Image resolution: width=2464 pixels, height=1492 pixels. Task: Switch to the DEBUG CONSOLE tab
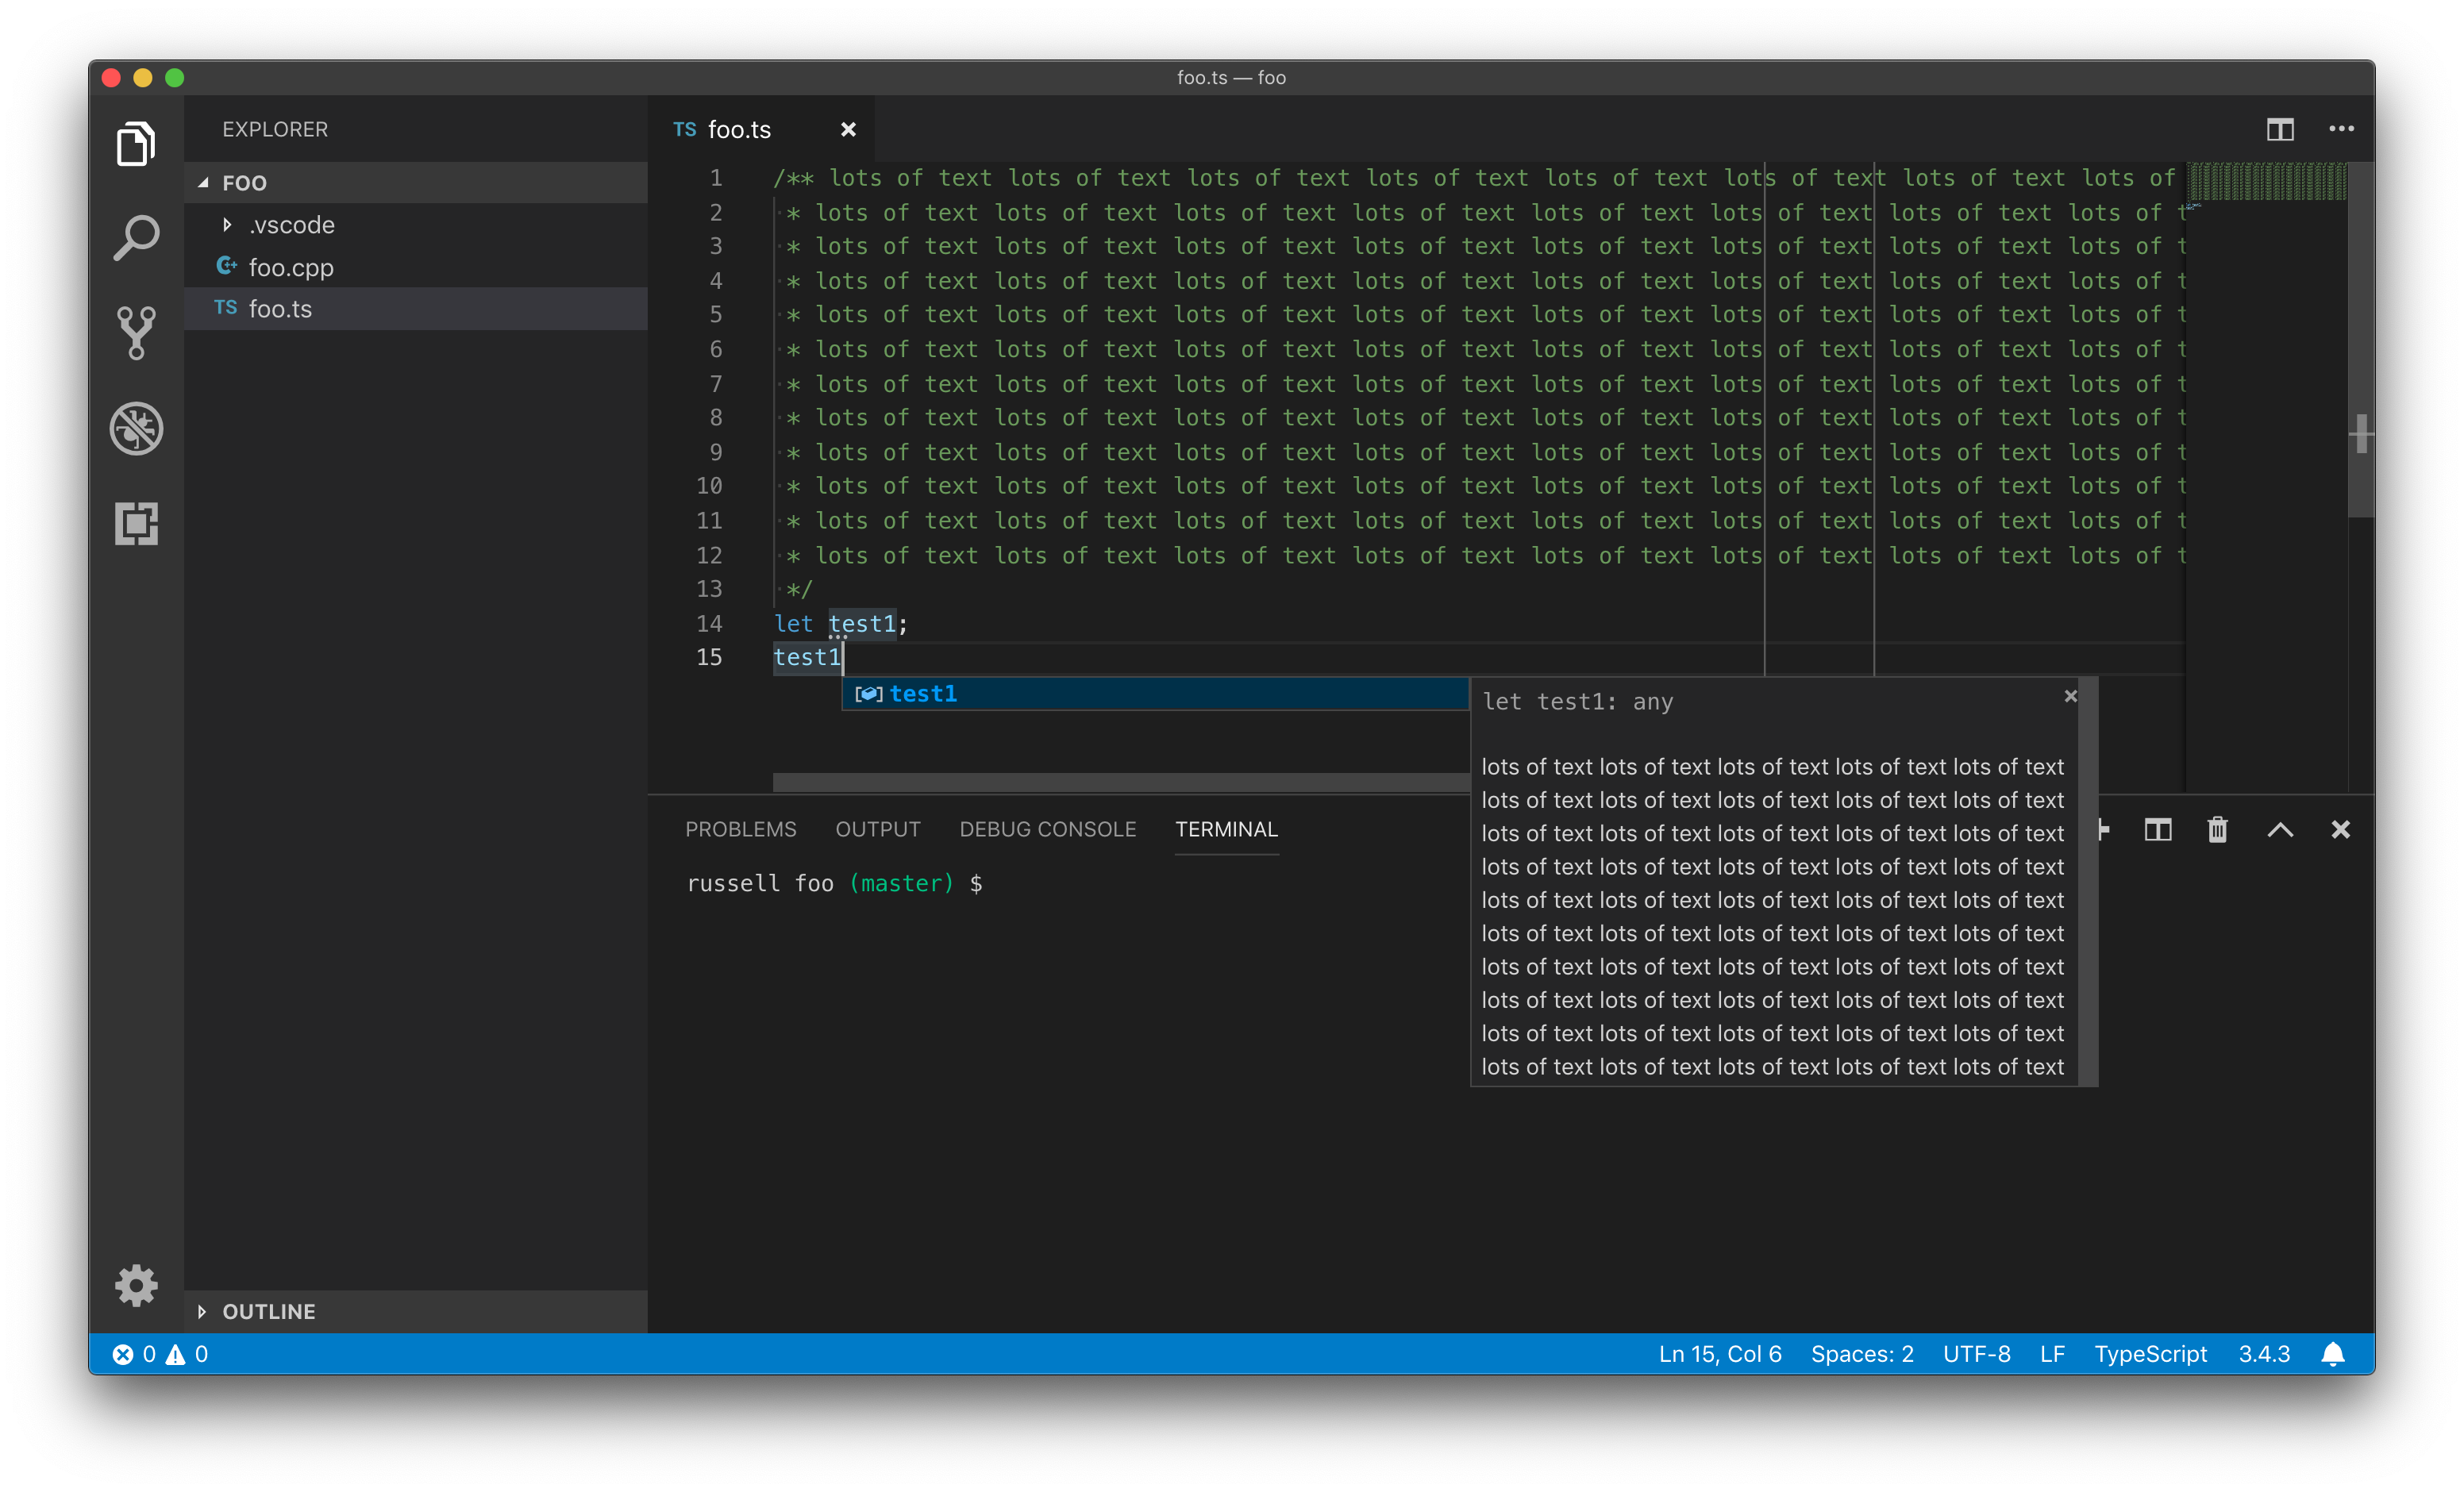[x=1047, y=829]
